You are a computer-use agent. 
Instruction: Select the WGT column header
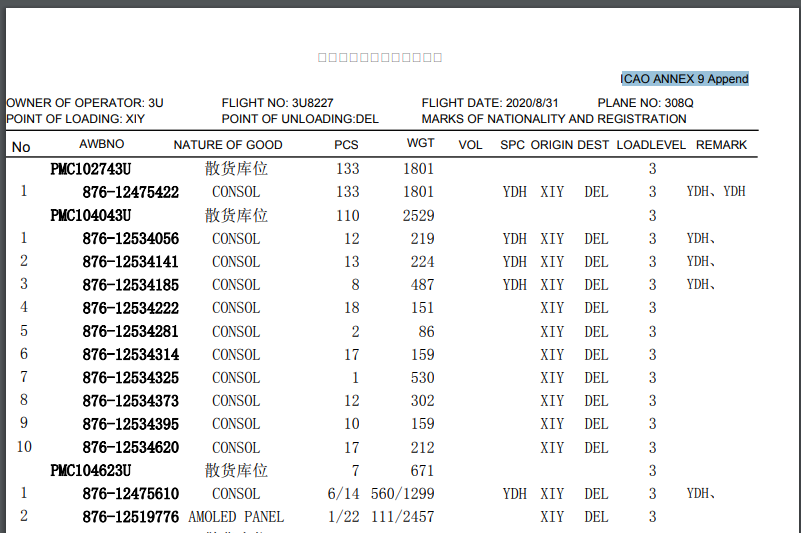pyautogui.click(x=420, y=144)
